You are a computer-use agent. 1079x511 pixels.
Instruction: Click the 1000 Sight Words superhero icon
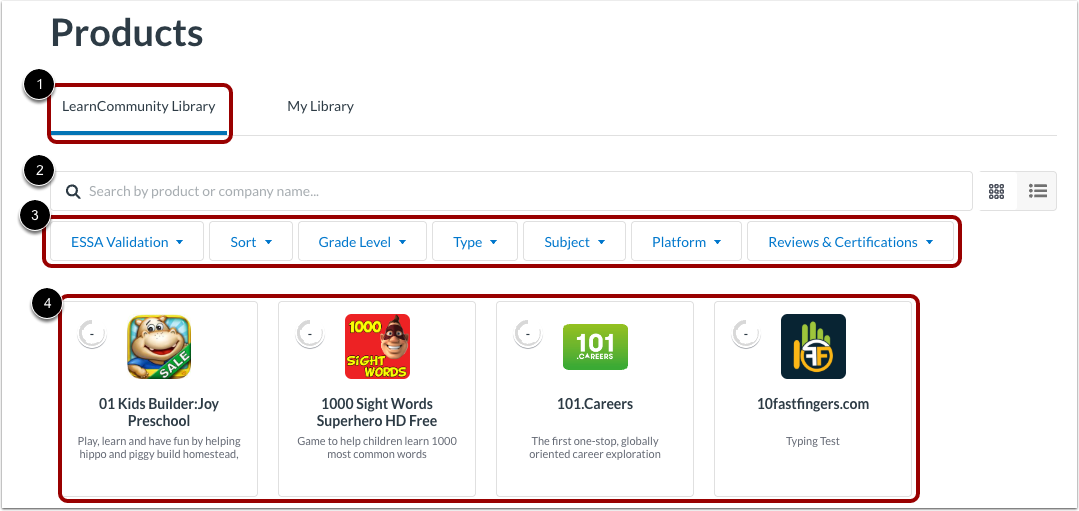377,347
